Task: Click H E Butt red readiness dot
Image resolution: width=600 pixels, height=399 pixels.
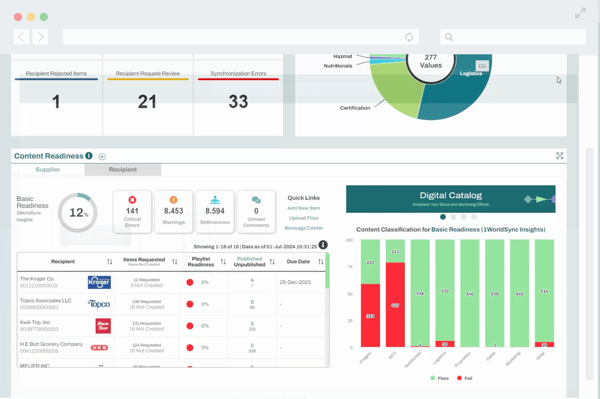Action: point(190,348)
